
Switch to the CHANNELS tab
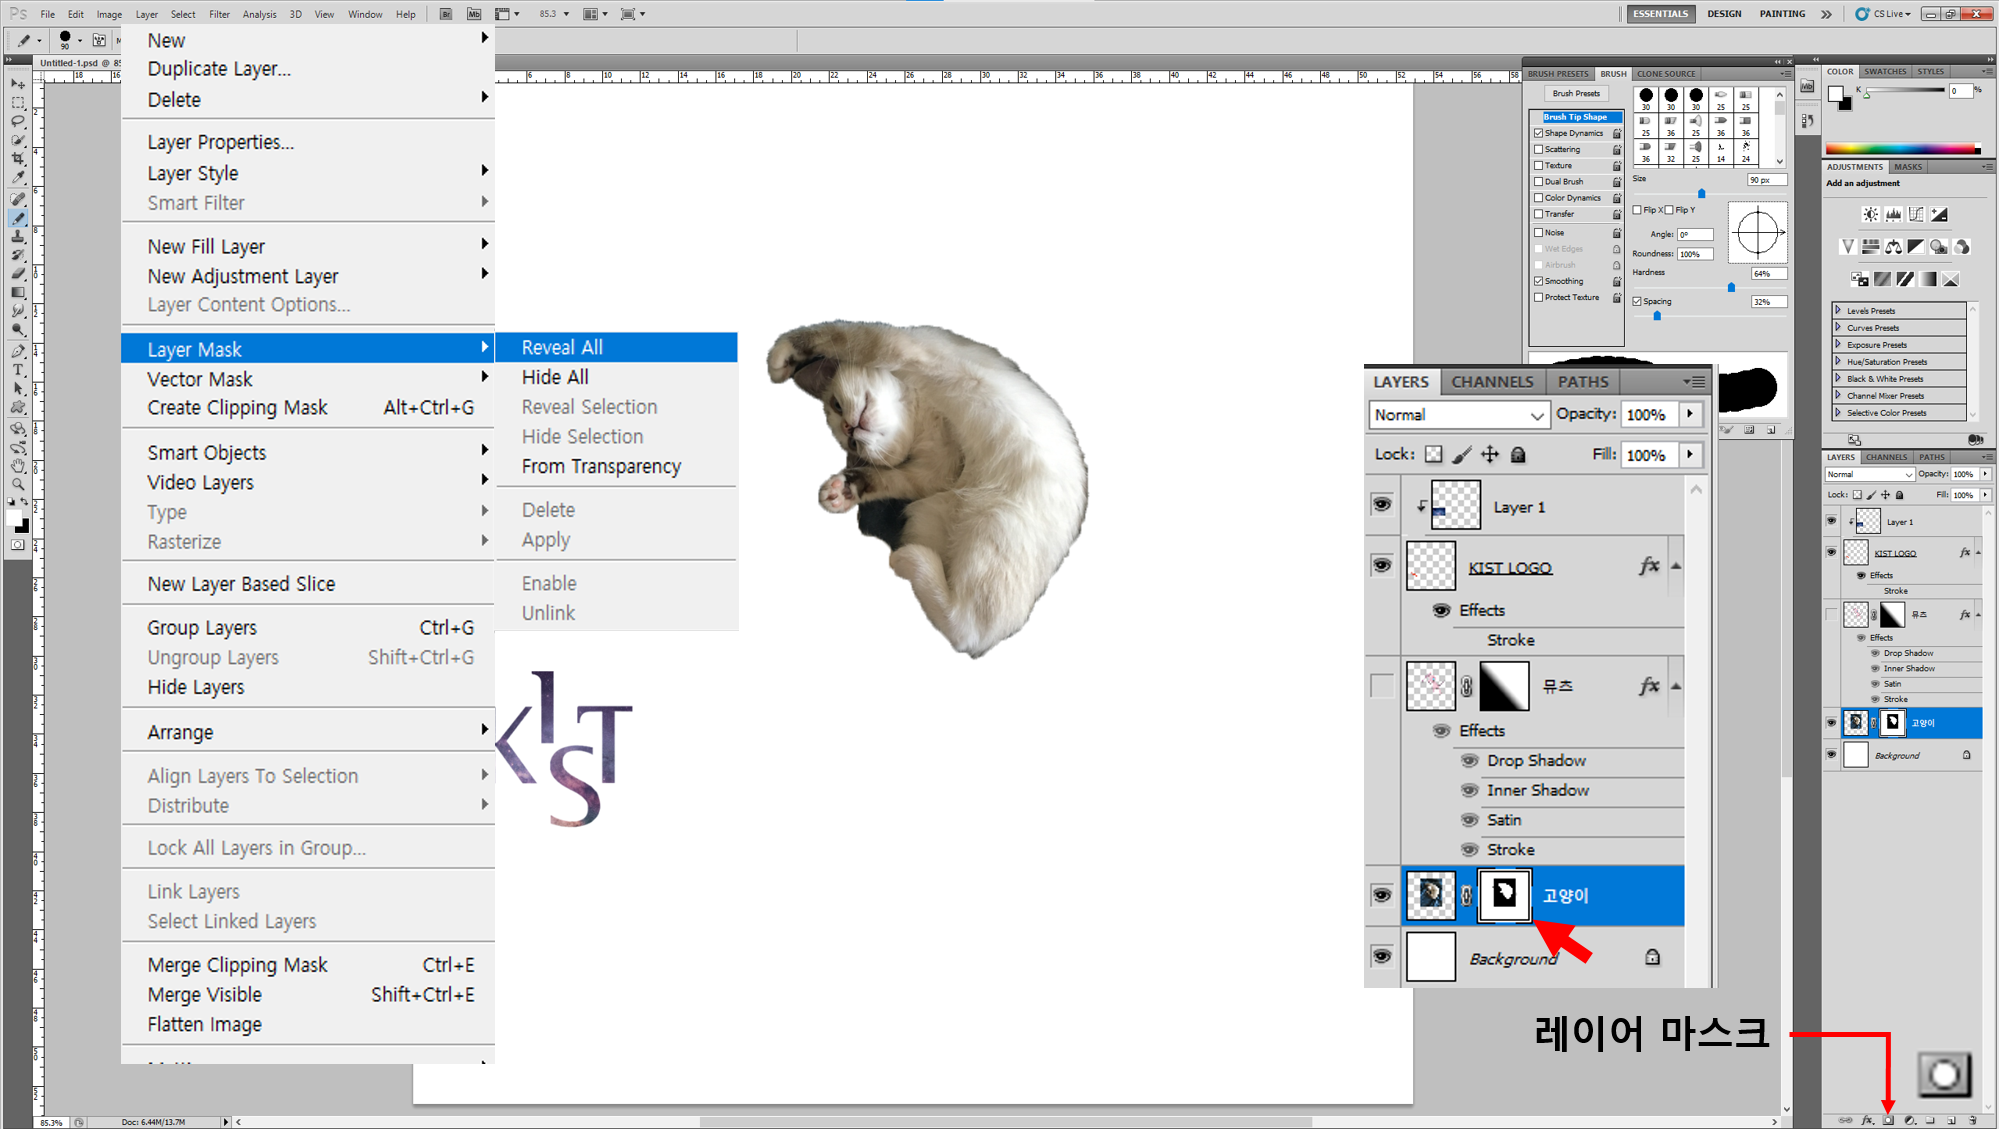1491,382
